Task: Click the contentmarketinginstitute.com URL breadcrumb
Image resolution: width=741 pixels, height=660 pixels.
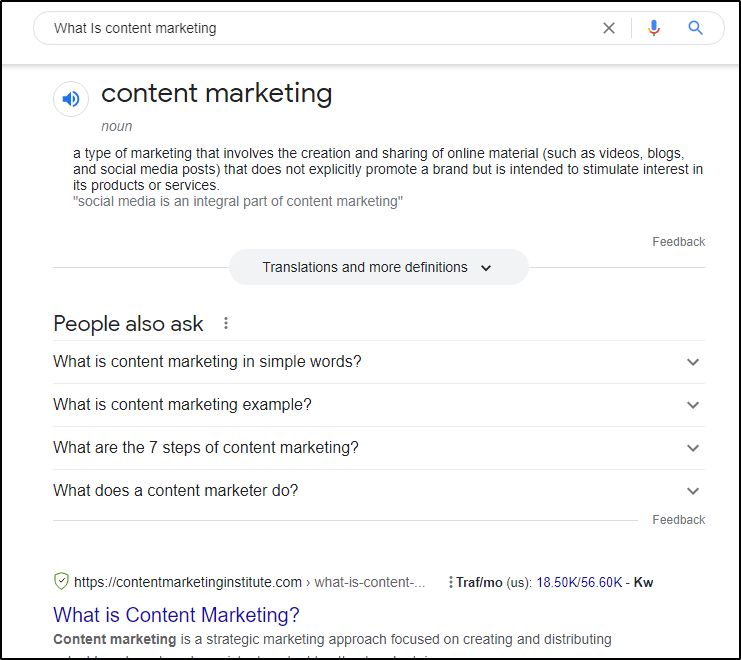Action: [188, 582]
